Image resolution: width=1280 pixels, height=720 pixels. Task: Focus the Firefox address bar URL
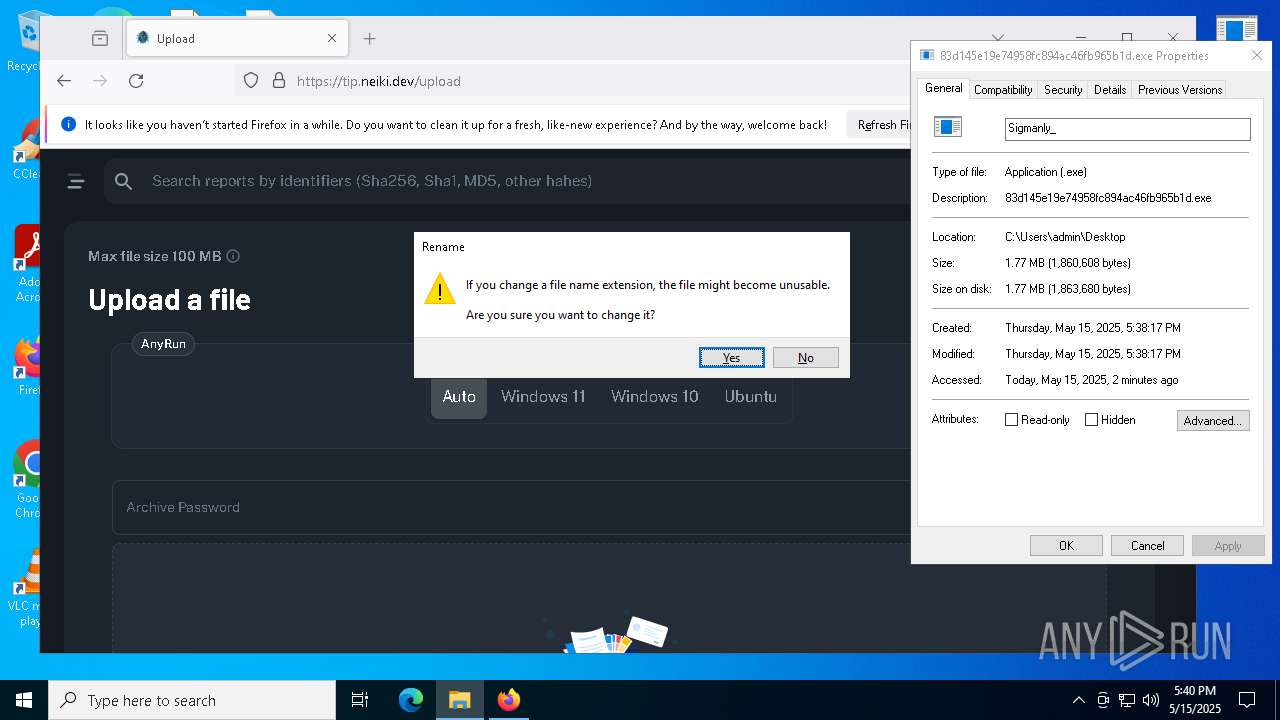click(x=379, y=81)
